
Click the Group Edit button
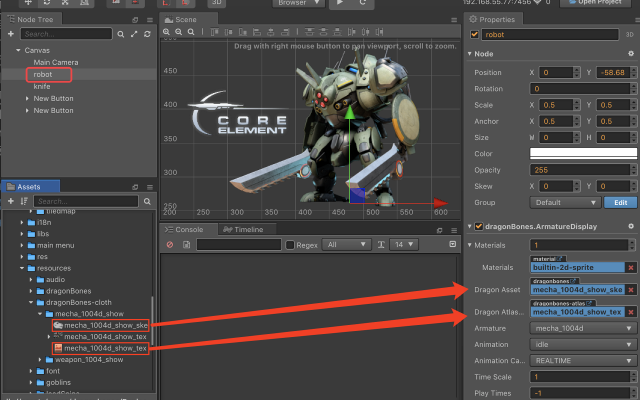tap(620, 202)
